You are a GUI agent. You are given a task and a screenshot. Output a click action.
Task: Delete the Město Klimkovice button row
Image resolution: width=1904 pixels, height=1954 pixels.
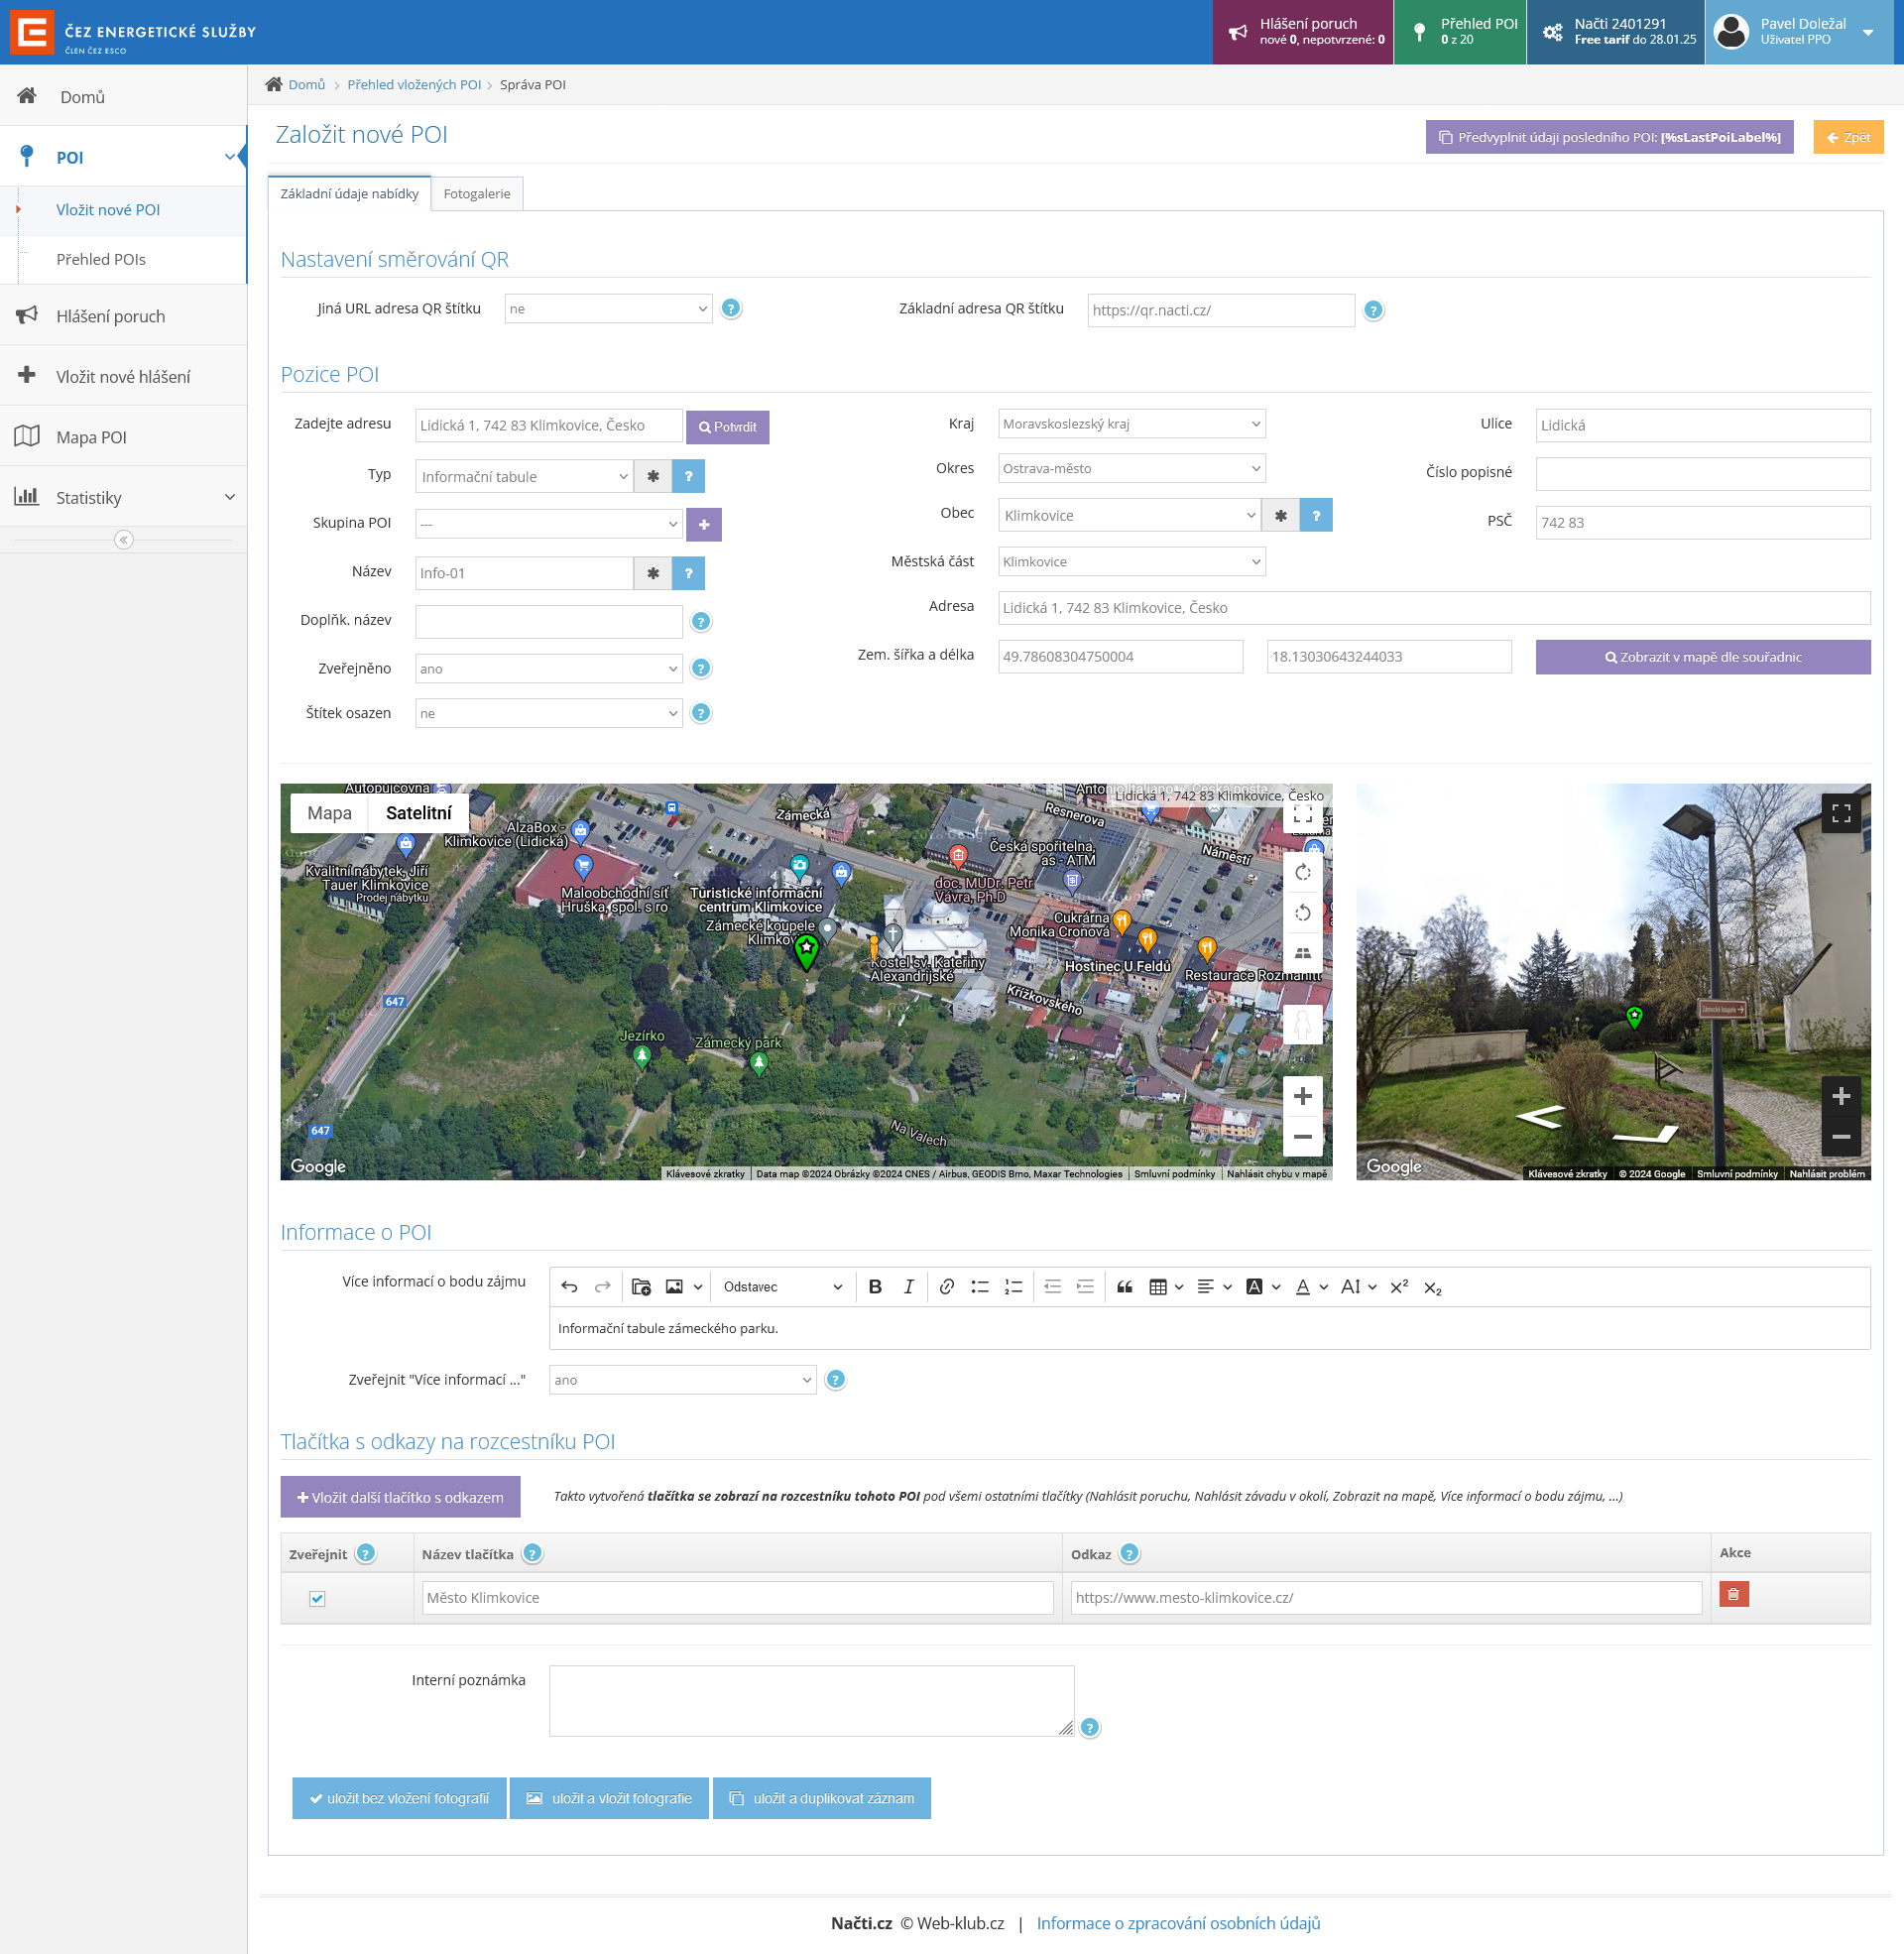(x=1733, y=1594)
